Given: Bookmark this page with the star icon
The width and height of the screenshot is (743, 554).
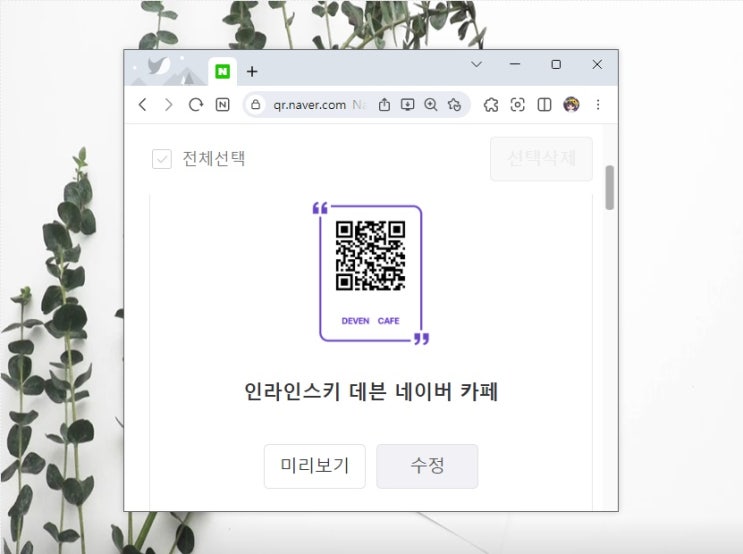Looking at the screenshot, I should point(454,104).
